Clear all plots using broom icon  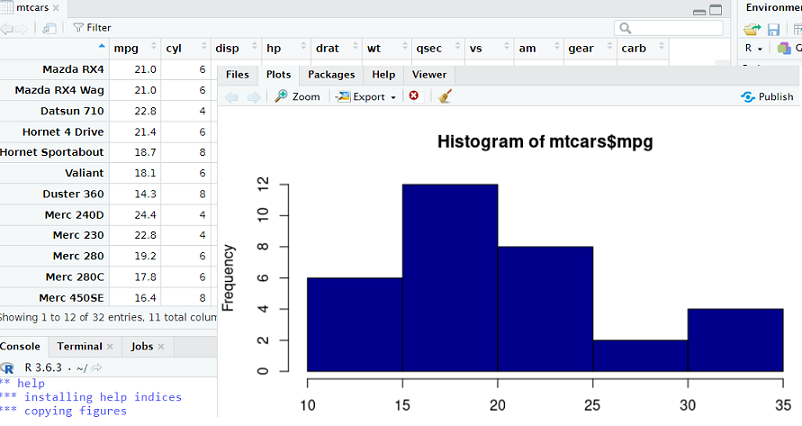pos(445,96)
